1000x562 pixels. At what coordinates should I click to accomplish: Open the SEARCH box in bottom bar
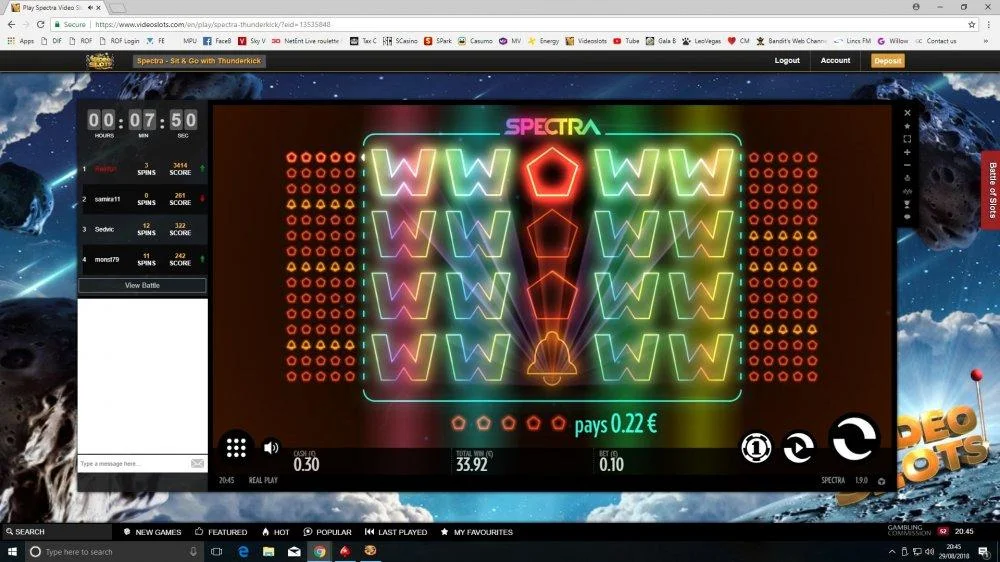pos(57,531)
